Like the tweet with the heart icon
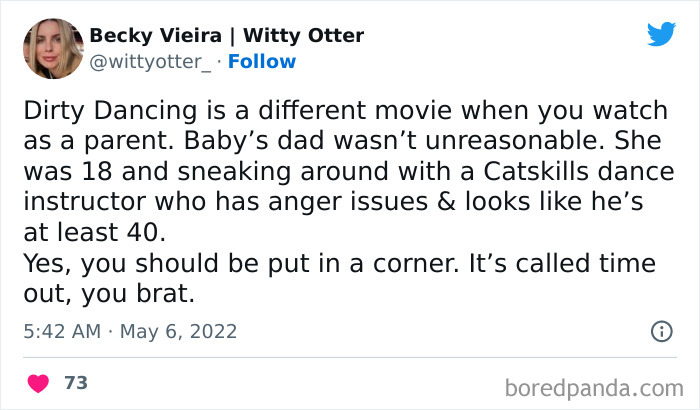The image size is (700, 410). coord(39,383)
